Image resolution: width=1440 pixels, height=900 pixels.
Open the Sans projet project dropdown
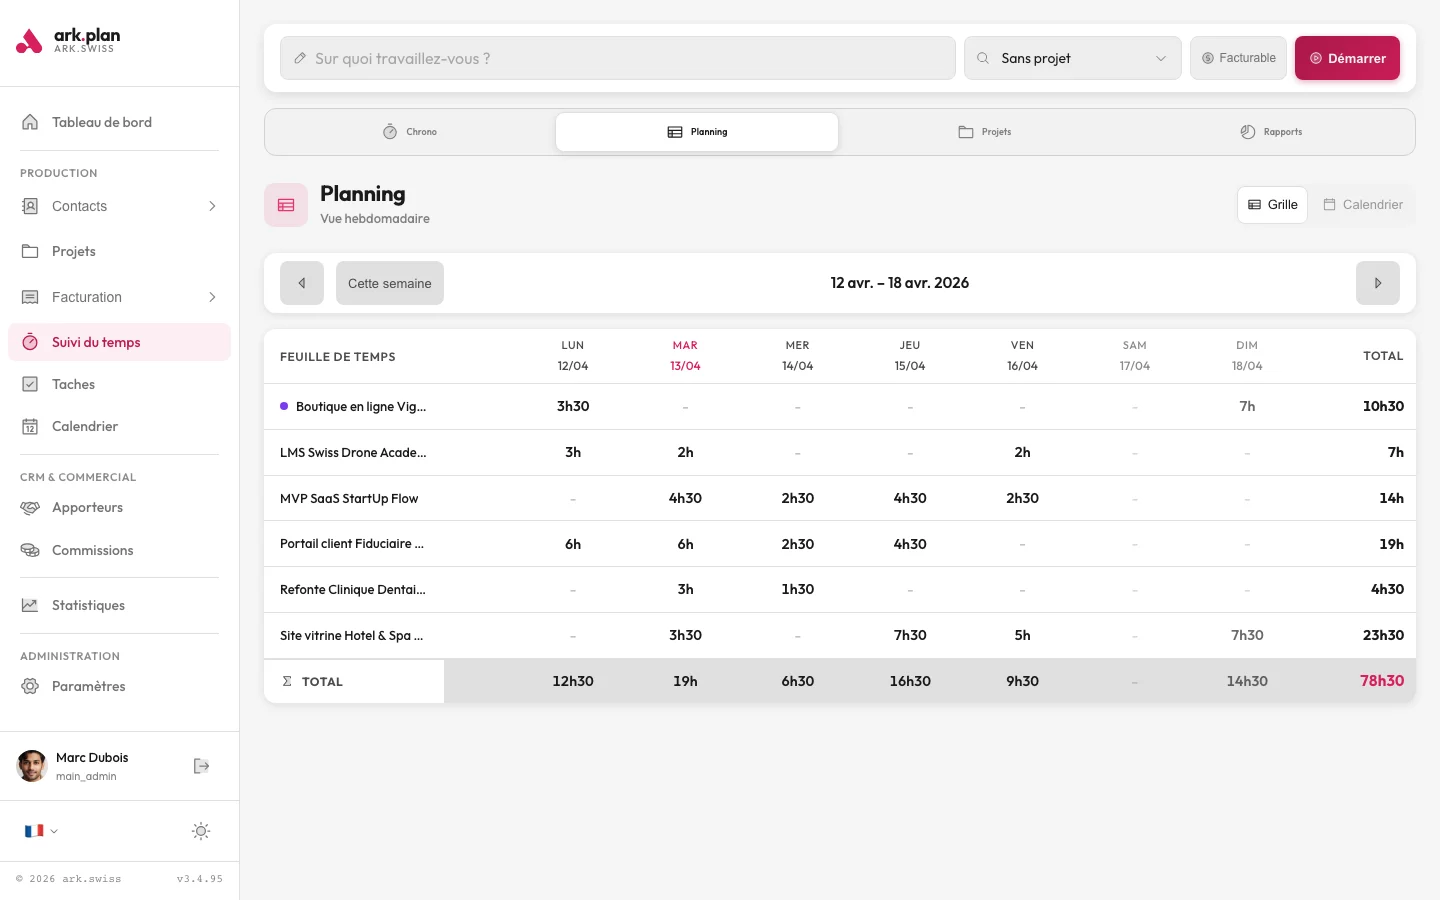coord(1072,58)
